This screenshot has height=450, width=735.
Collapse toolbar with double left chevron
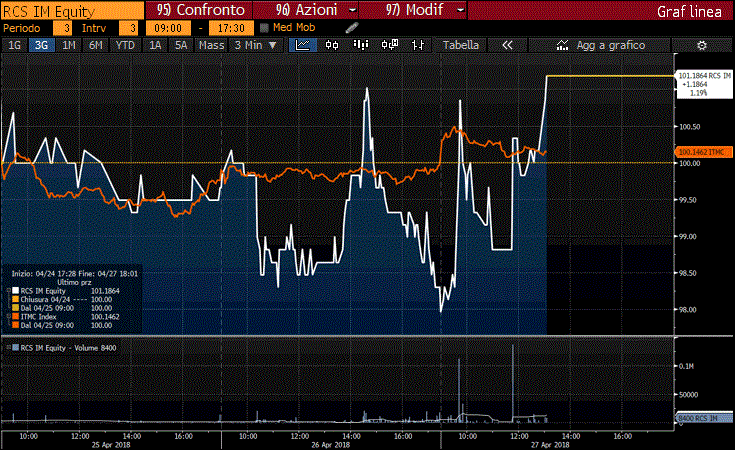(507, 45)
